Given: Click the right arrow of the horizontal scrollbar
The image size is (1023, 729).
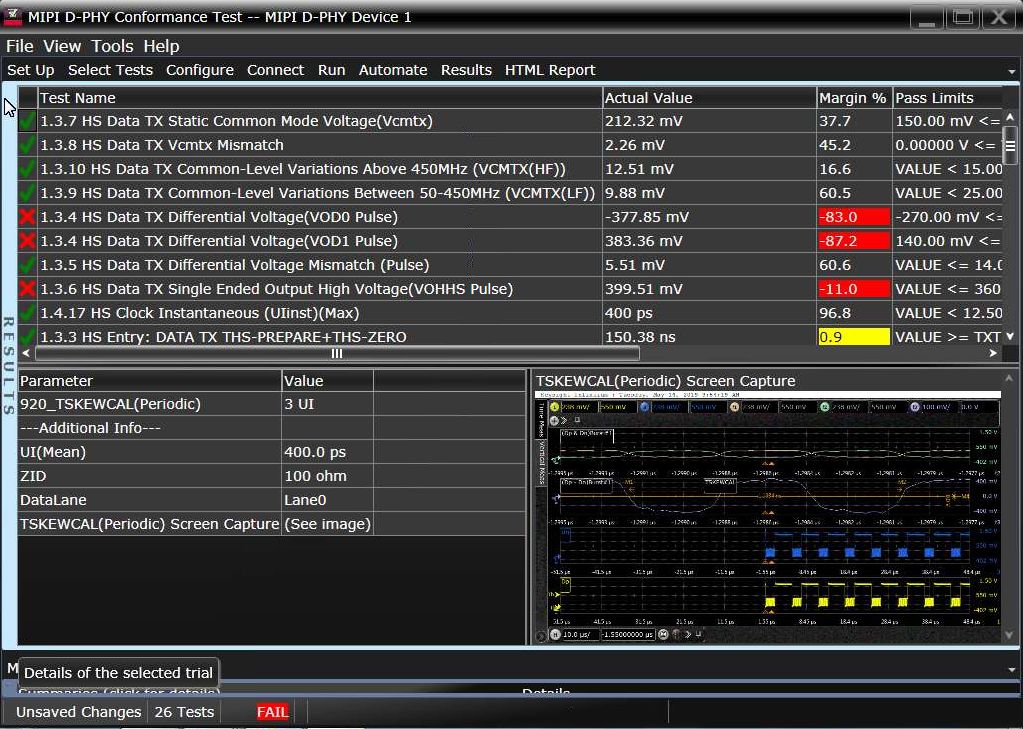Looking at the screenshot, I should [993, 353].
